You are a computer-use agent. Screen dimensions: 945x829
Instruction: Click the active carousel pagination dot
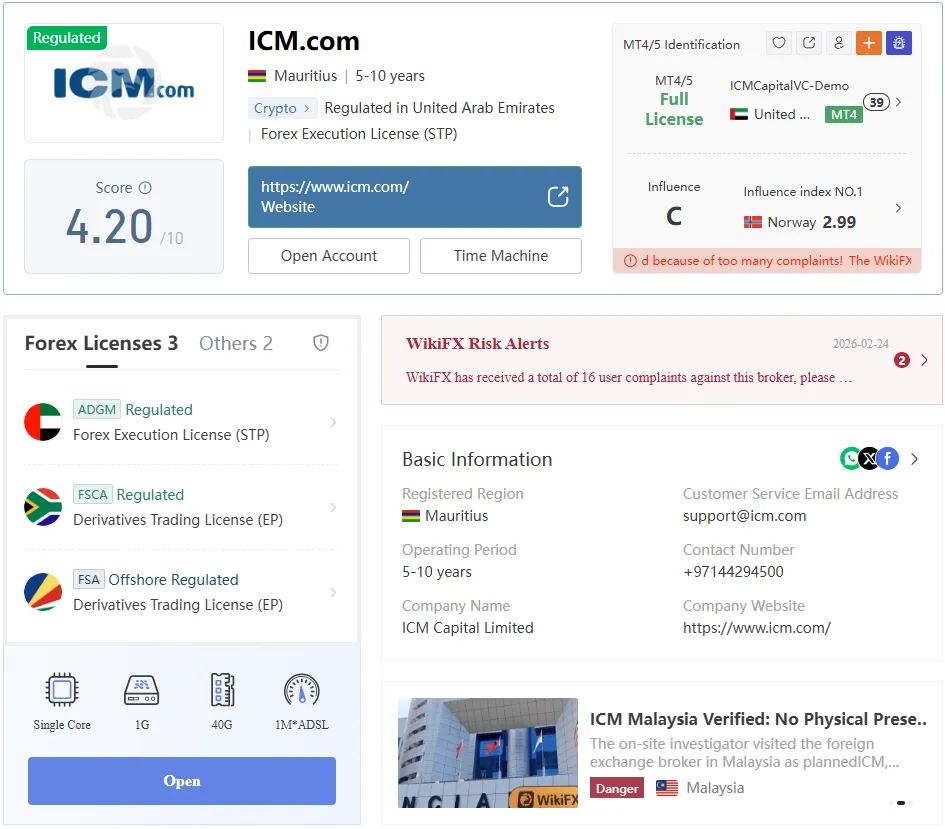(900, 802)
